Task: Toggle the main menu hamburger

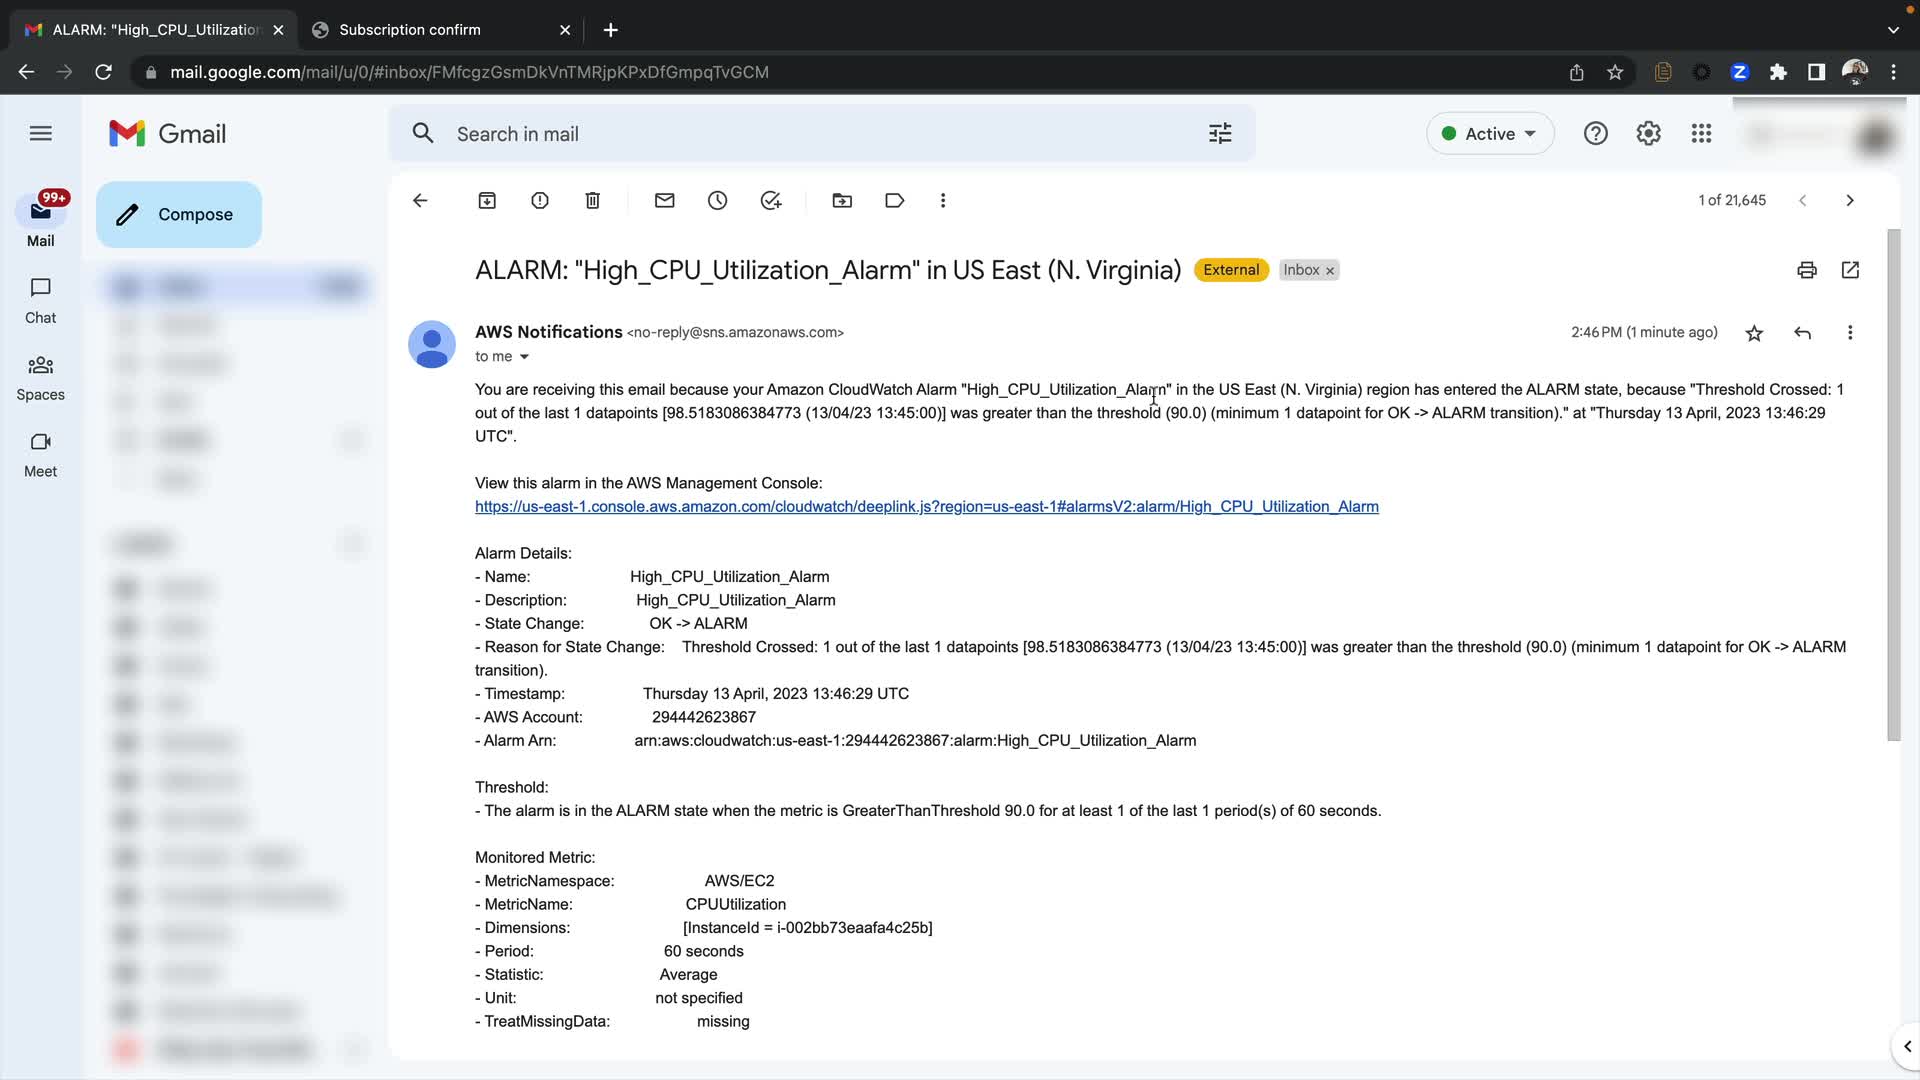Action: 41,134
